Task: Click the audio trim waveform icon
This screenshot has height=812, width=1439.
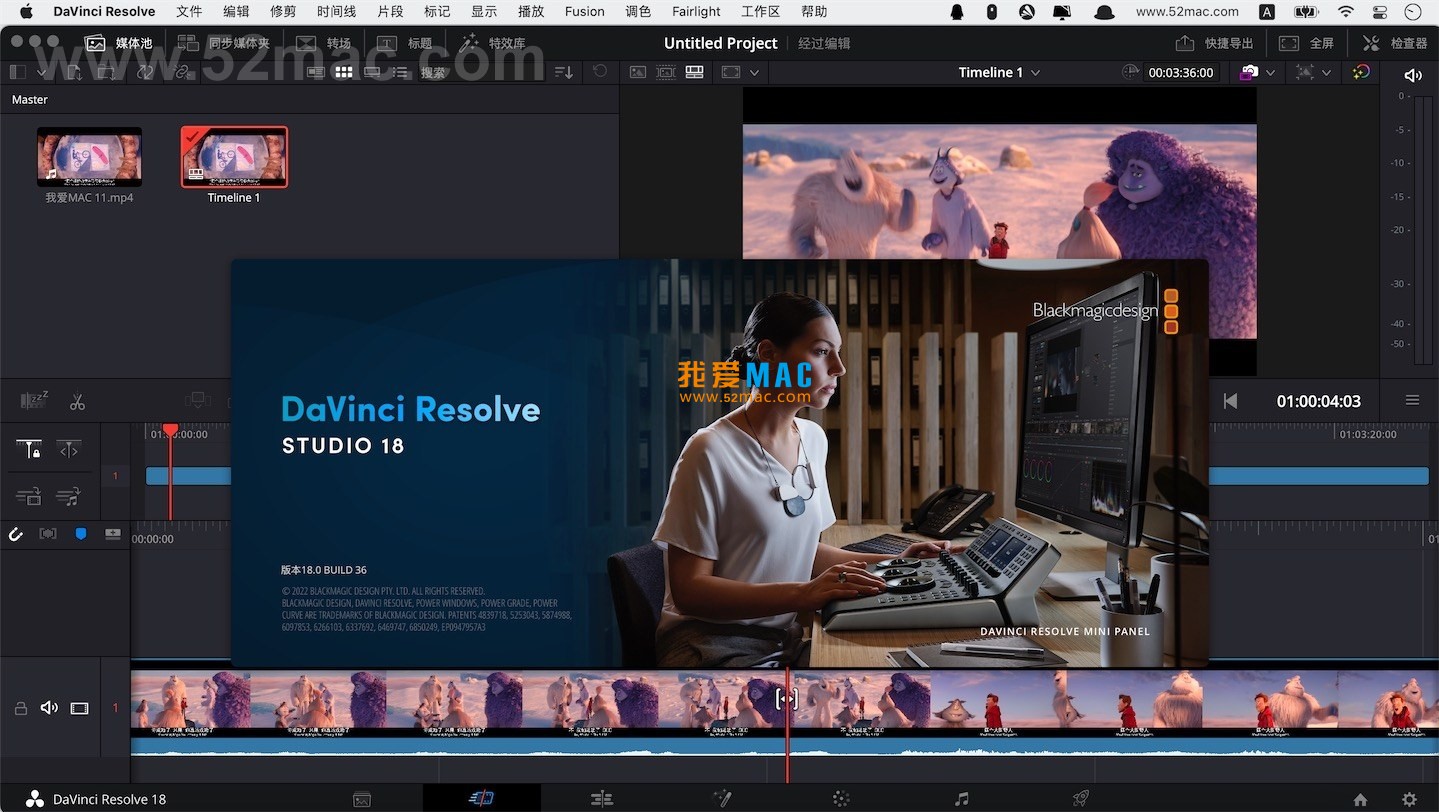Action: (x=48, y=534)
